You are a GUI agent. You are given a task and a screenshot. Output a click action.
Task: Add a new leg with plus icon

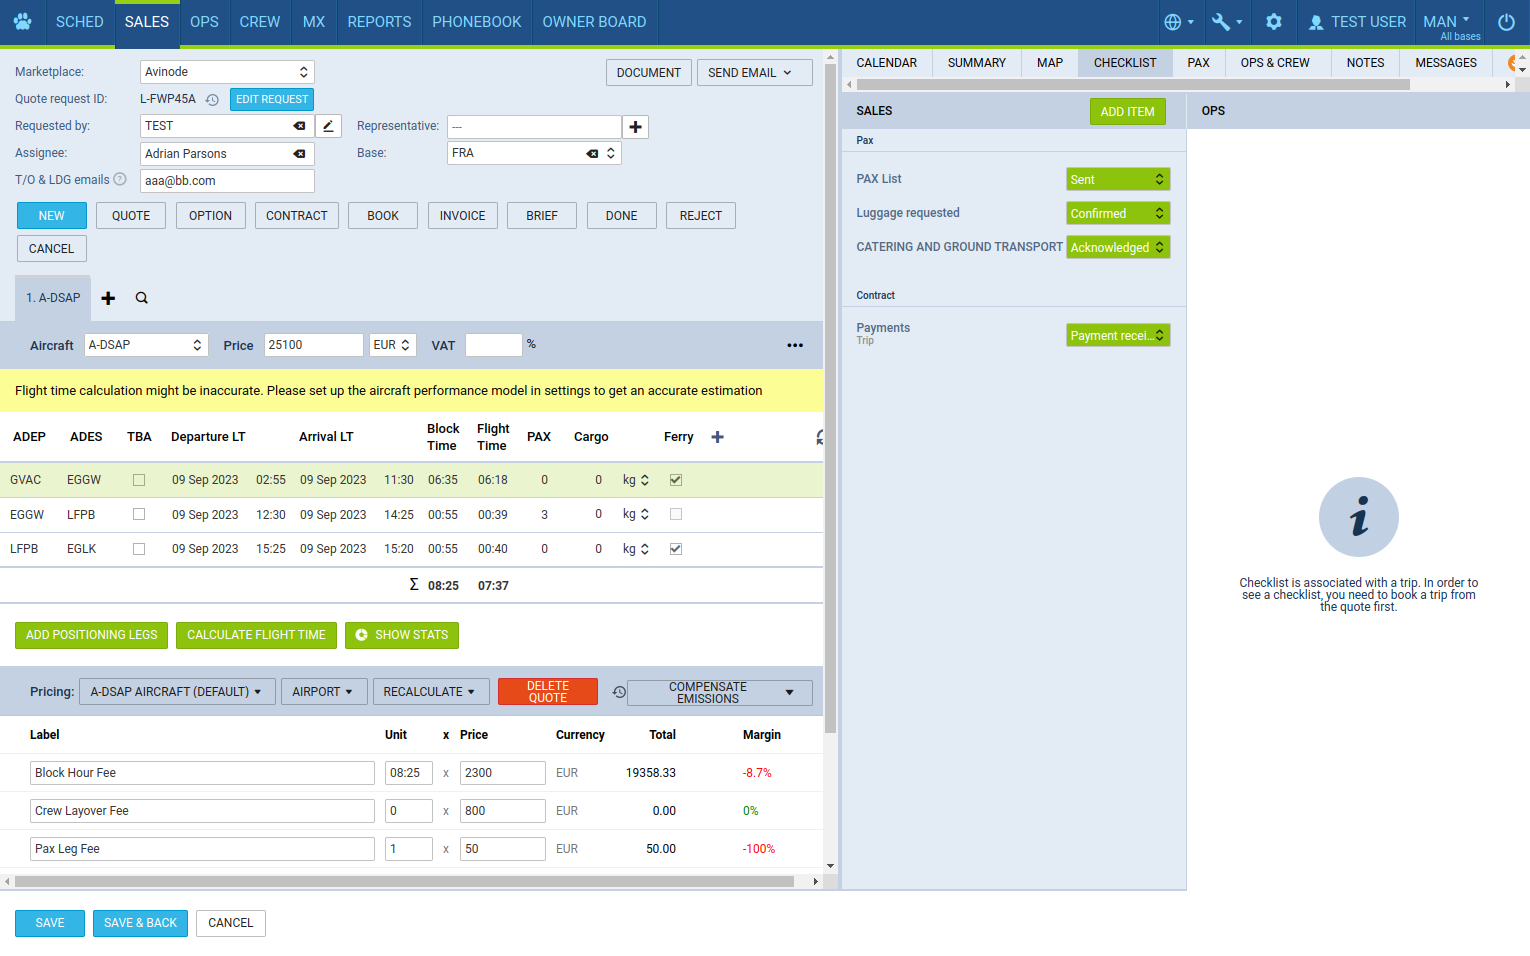pos(717,437)
